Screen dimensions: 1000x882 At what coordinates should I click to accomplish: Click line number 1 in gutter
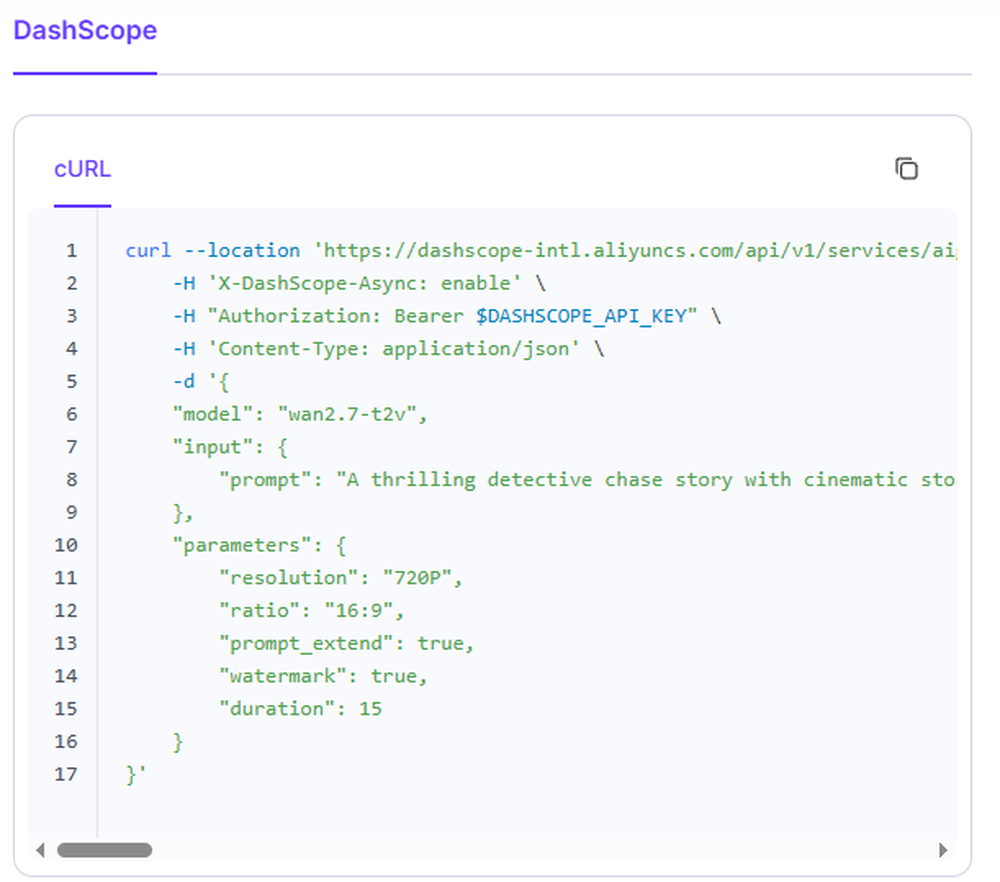coord(71,251)
